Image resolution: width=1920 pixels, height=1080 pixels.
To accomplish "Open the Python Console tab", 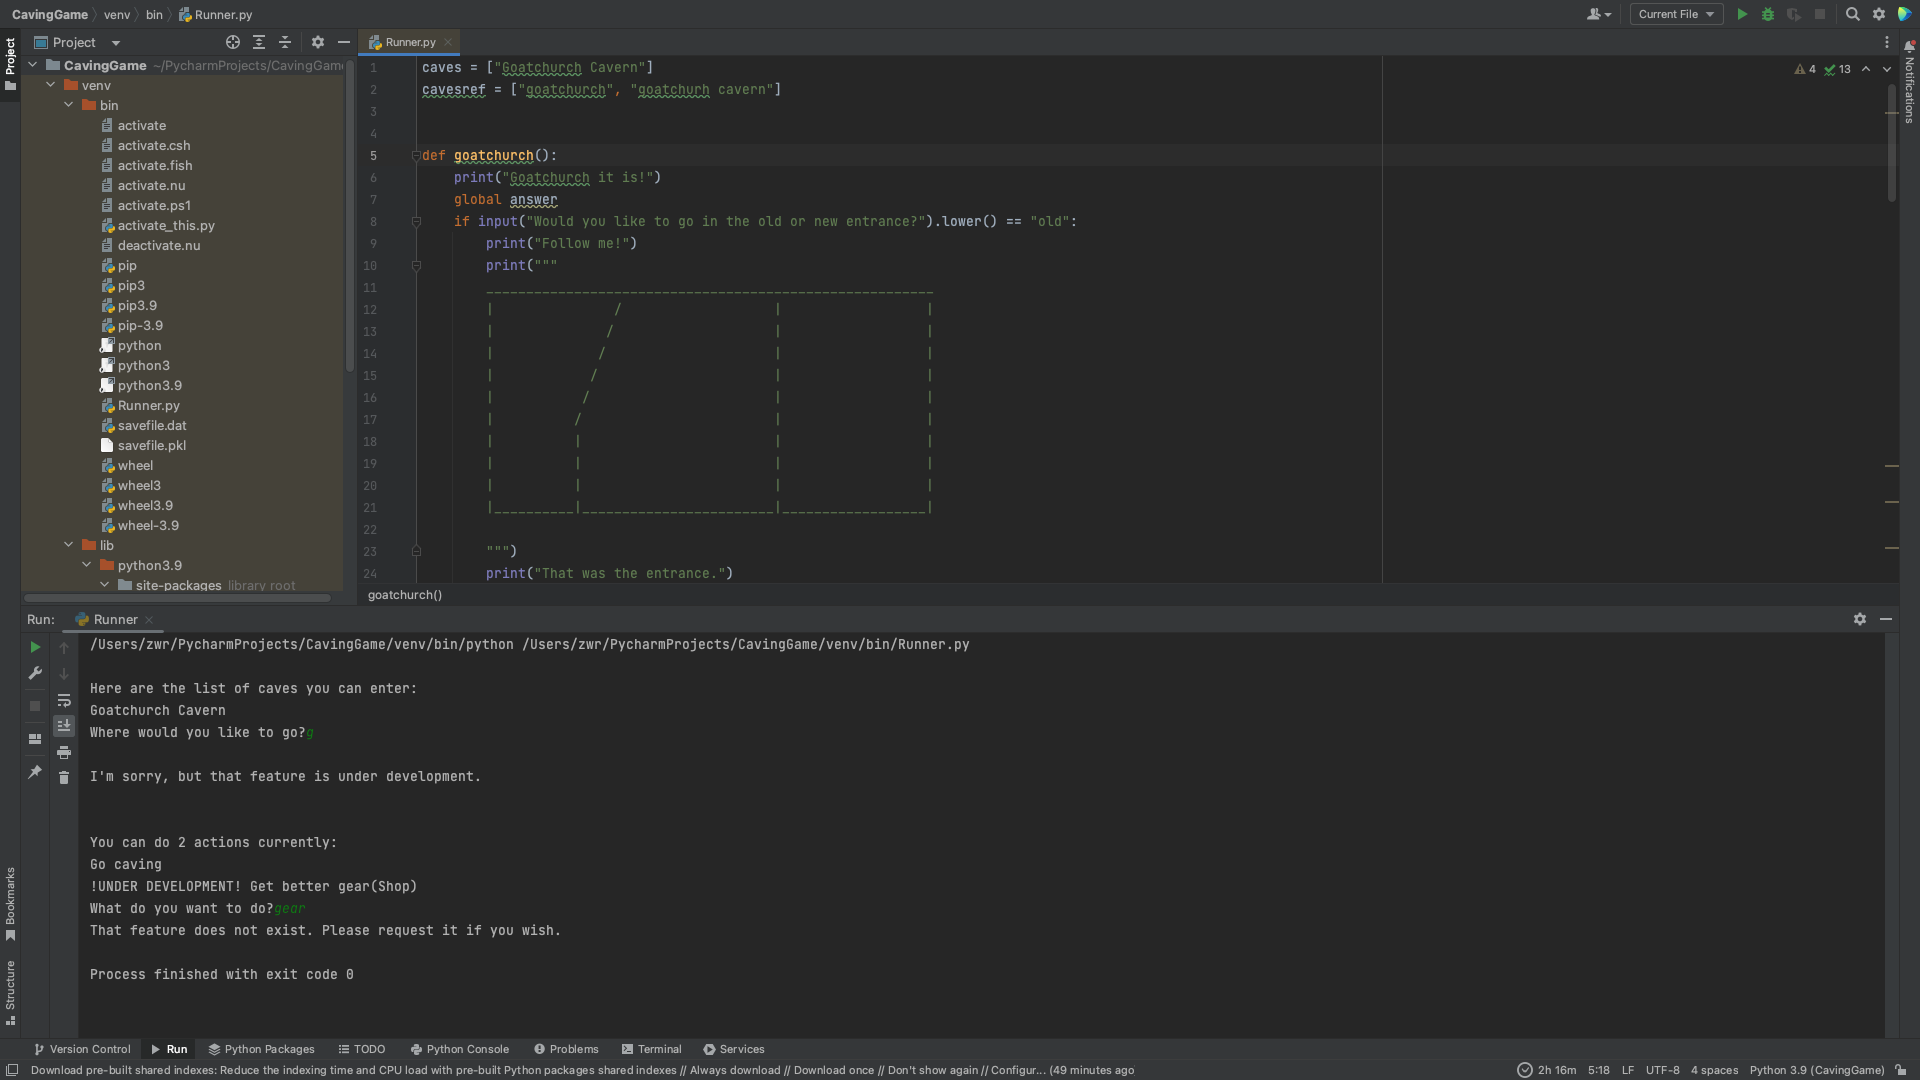I will [459, 1049].
